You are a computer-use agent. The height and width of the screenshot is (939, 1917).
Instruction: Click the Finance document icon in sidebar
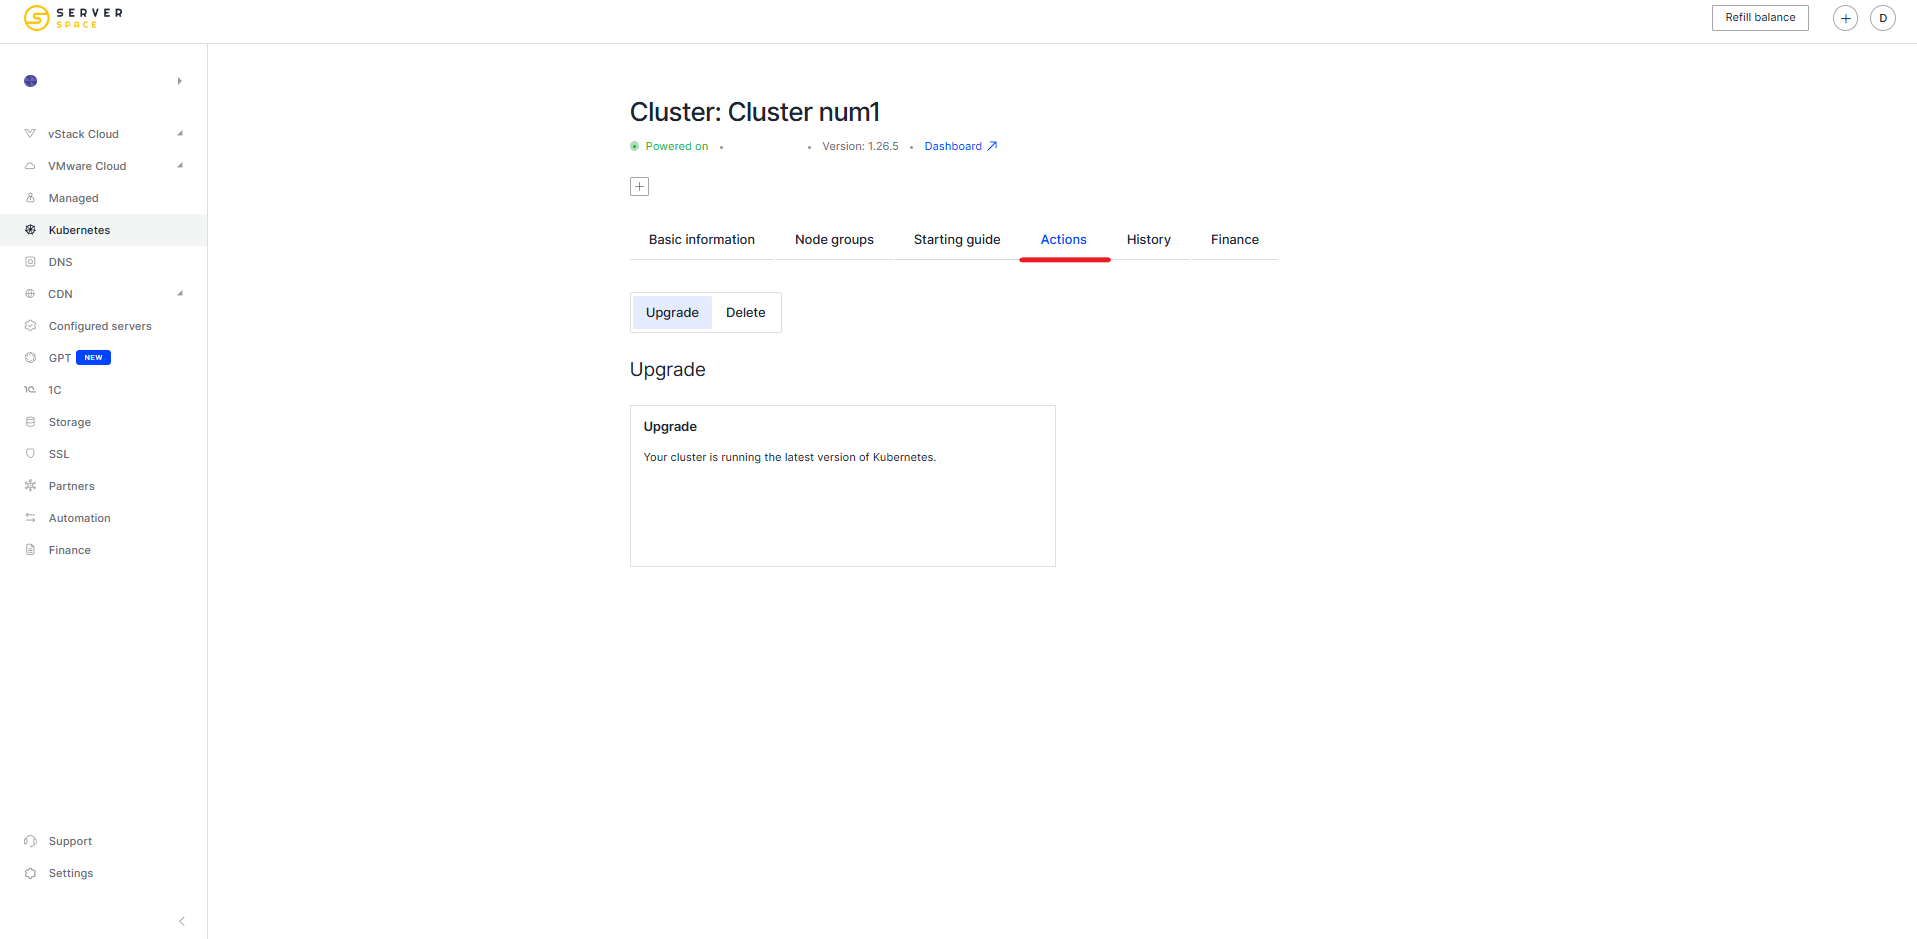(30, 550)
